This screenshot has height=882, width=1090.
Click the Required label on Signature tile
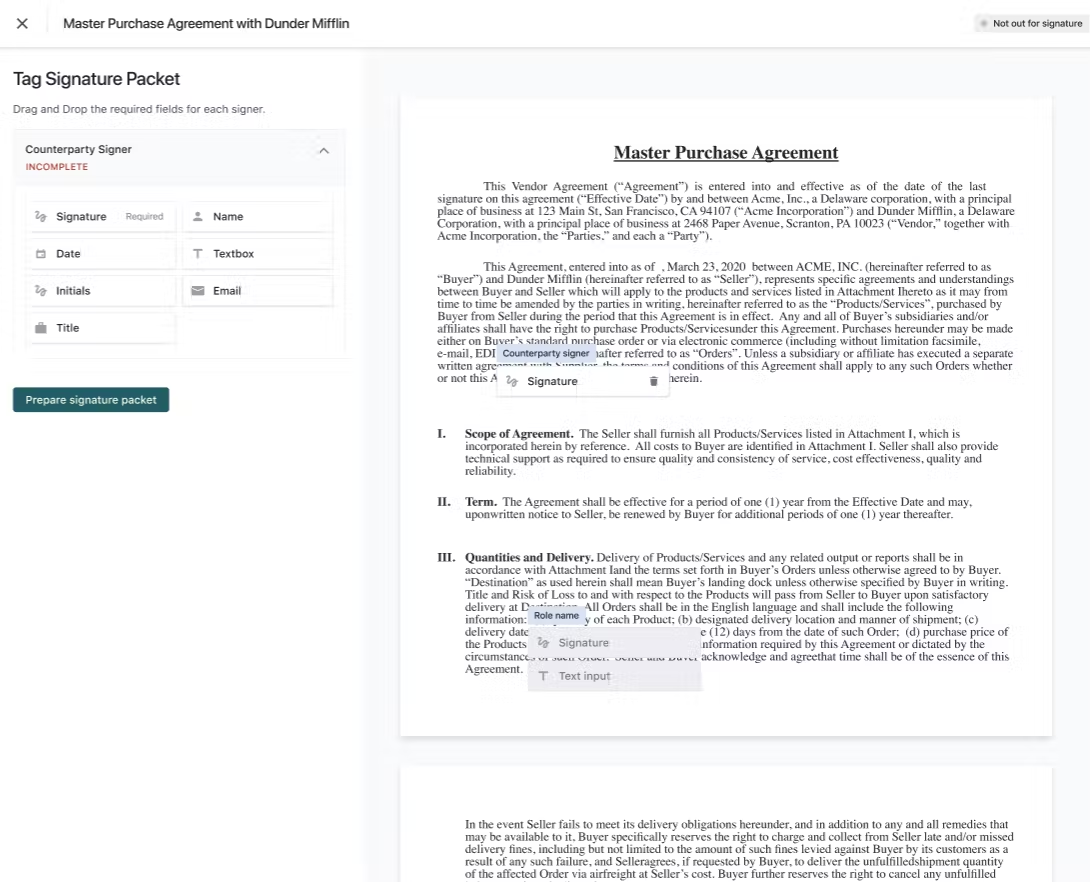(x=145, y=216)
